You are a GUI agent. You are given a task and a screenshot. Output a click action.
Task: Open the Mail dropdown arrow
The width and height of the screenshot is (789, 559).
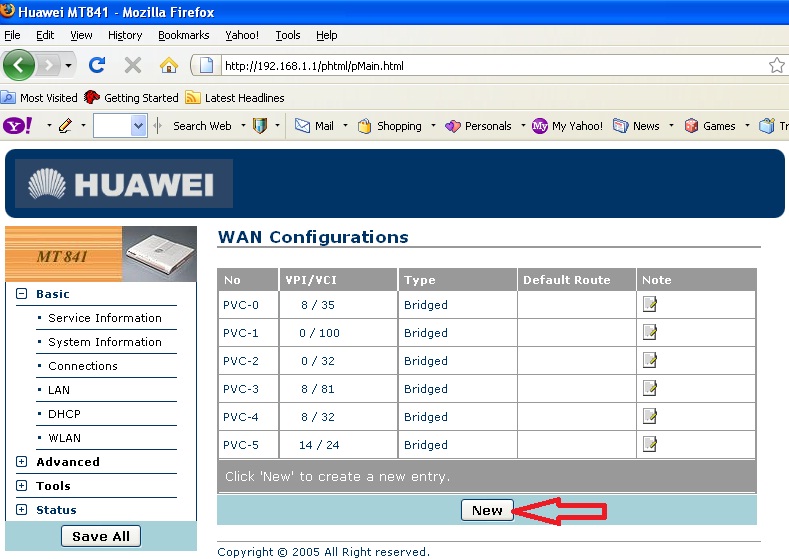click(345, 125)
